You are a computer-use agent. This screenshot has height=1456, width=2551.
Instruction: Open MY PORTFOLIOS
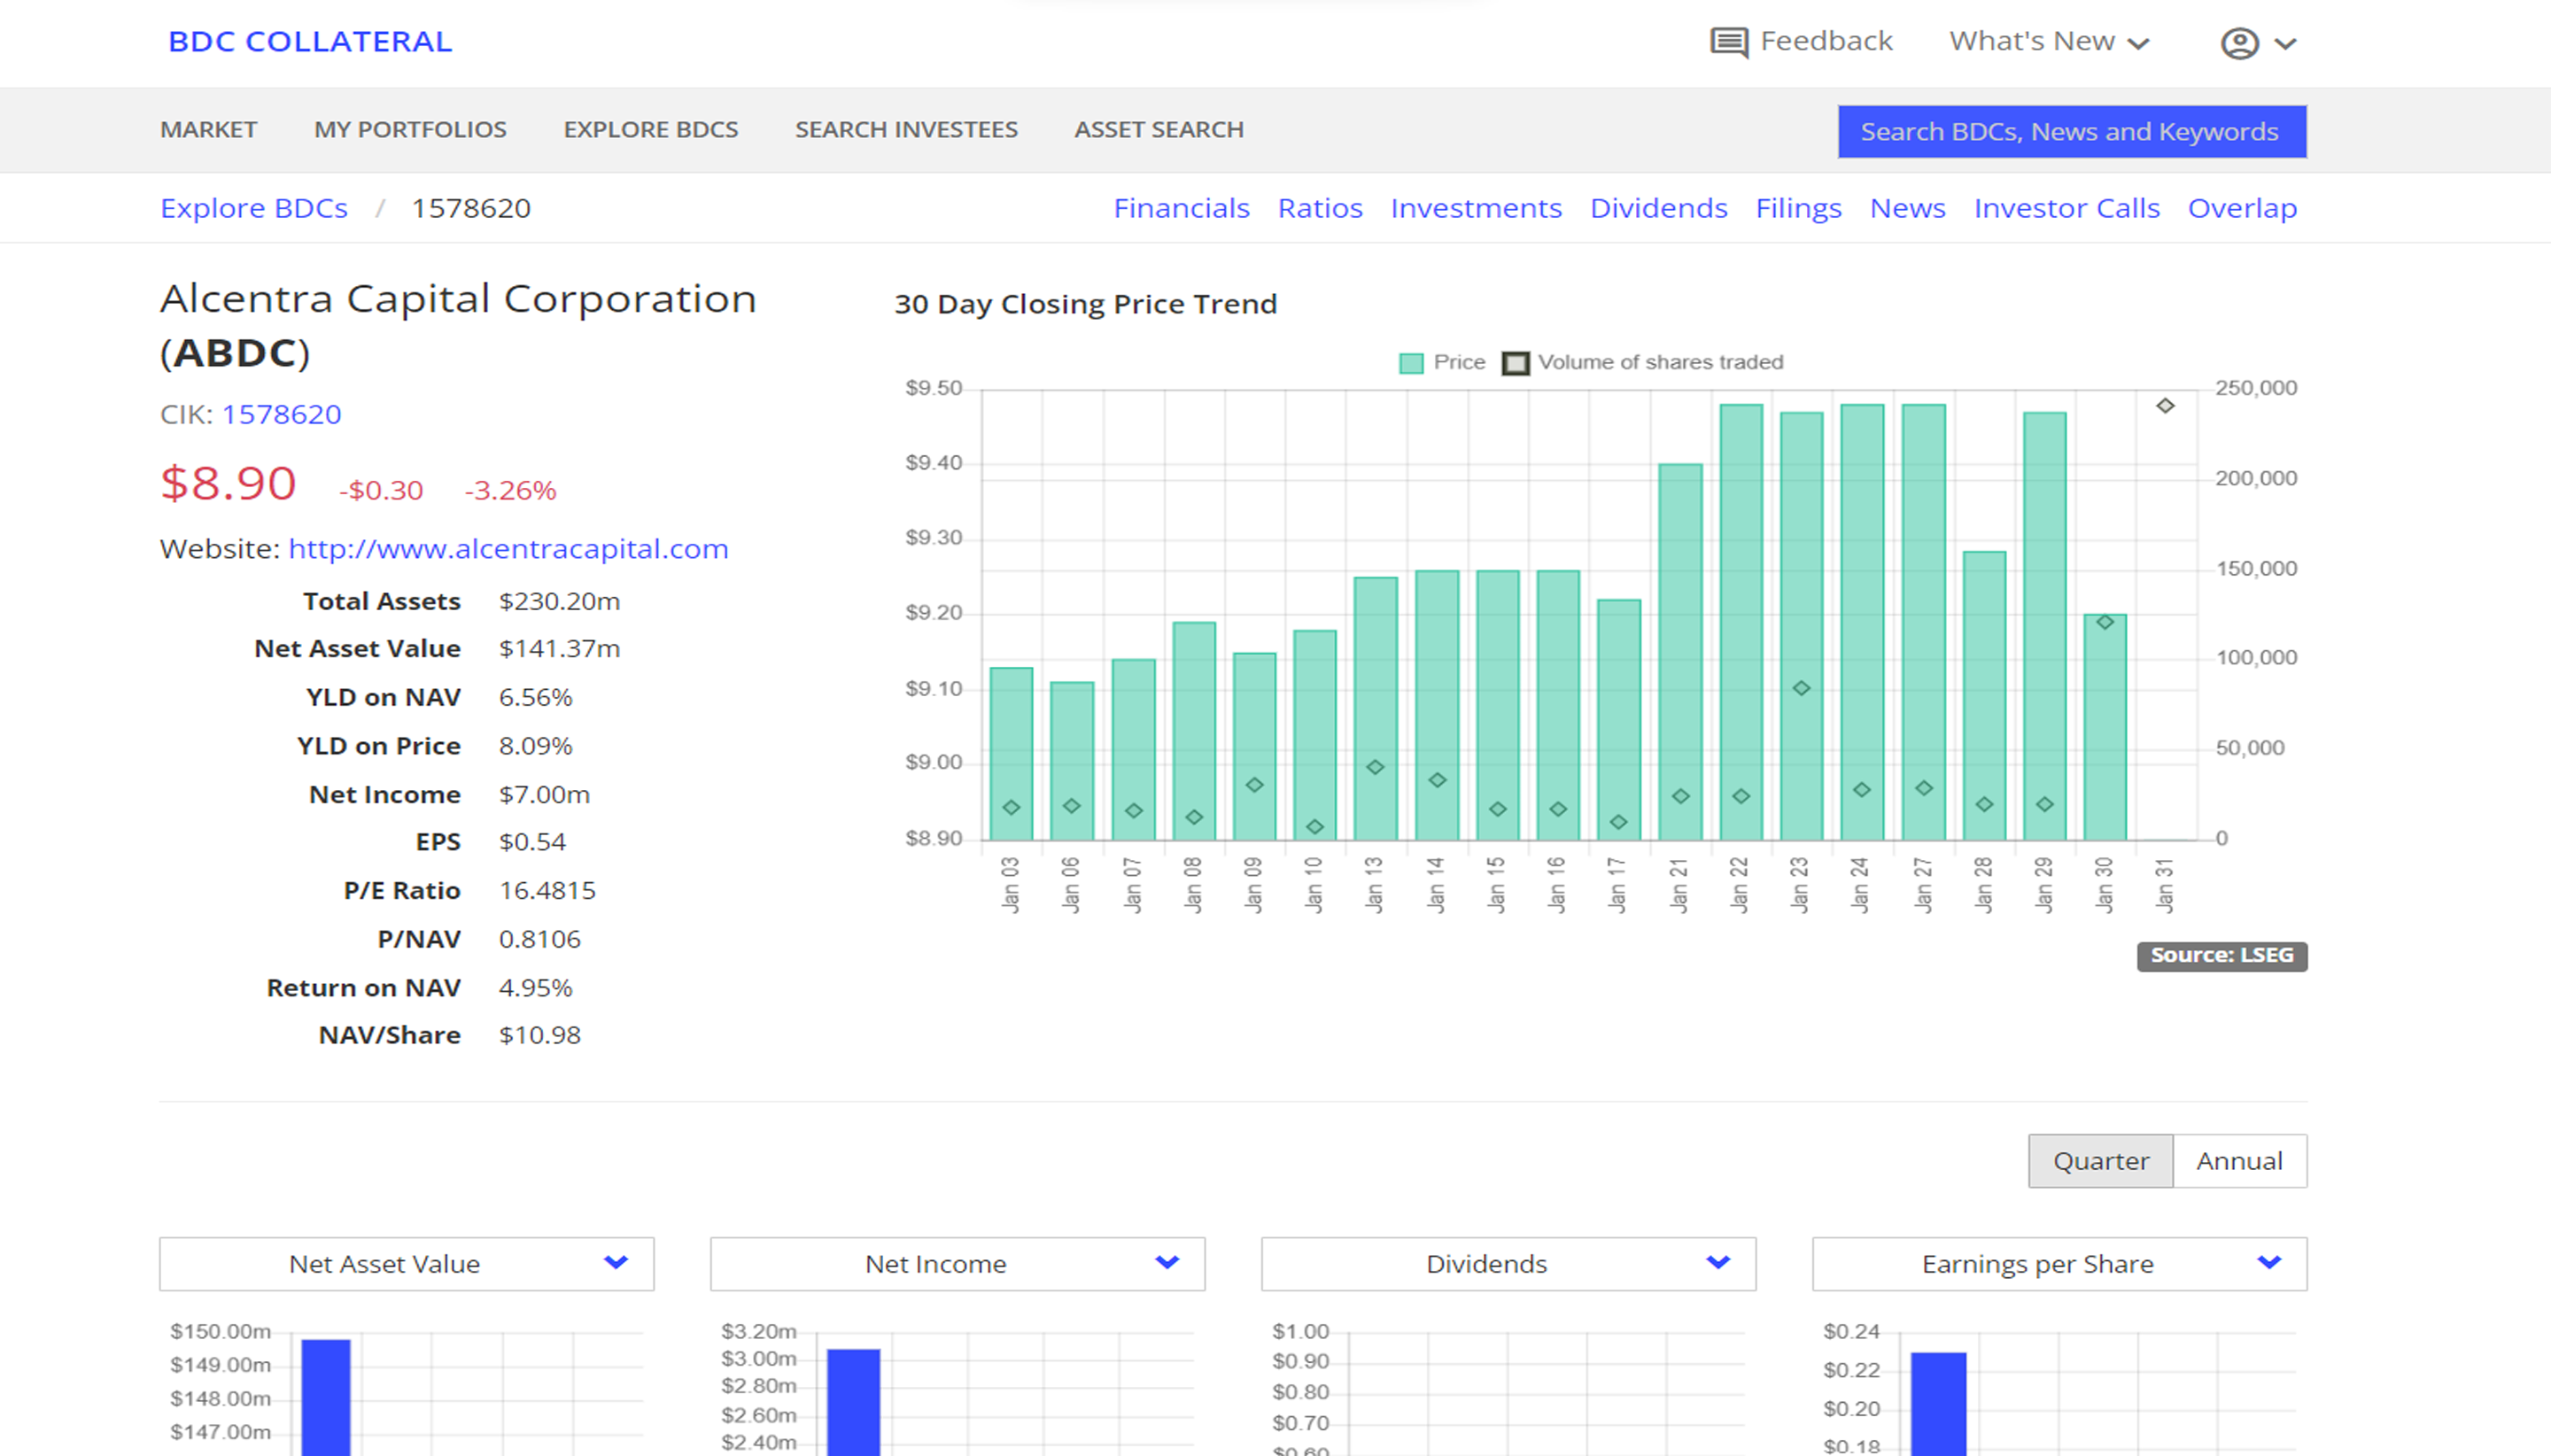[x=410, y=130]
